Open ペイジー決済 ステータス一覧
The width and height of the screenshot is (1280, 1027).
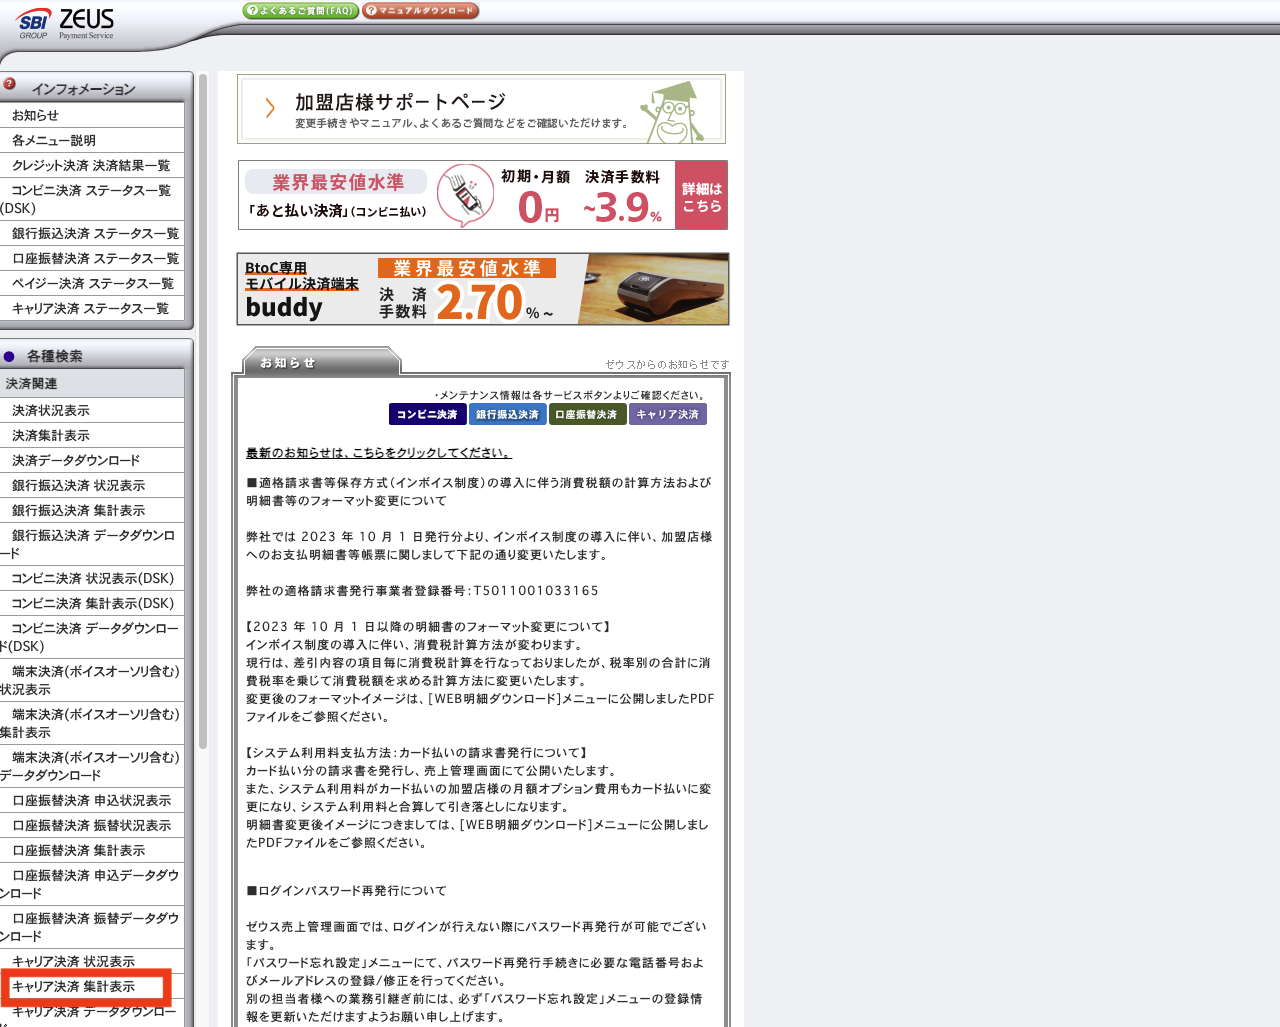[92, 283]
